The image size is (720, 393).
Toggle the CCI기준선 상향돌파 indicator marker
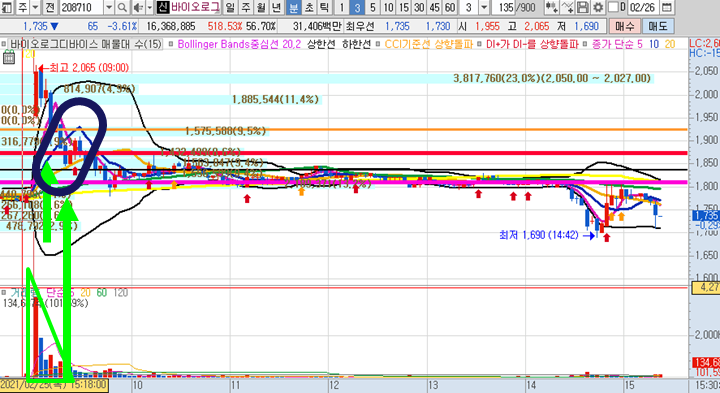pyautogui.click(x=378, y=44)
